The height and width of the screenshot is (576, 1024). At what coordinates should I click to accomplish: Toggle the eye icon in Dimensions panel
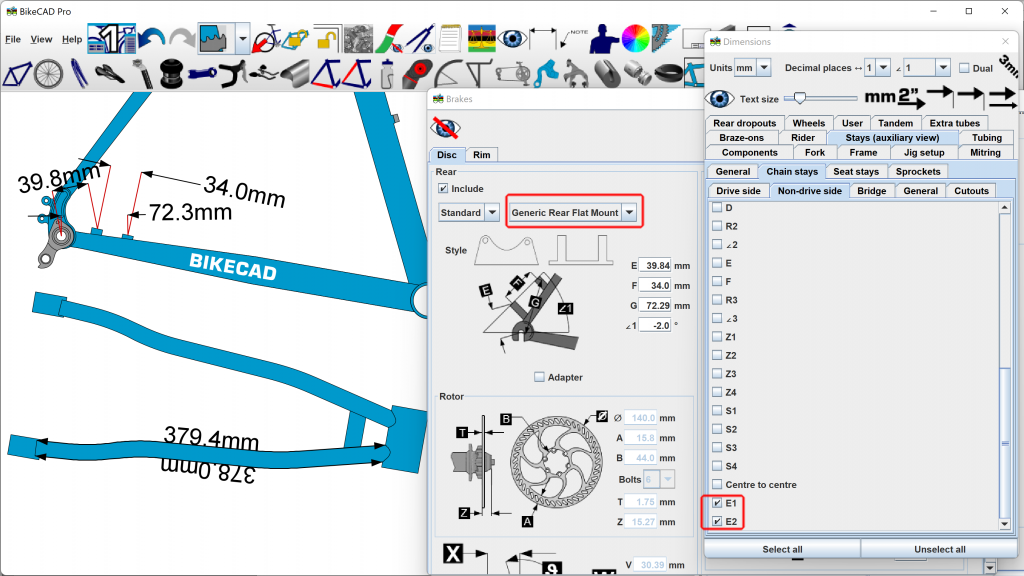click(x=720, y=99)
